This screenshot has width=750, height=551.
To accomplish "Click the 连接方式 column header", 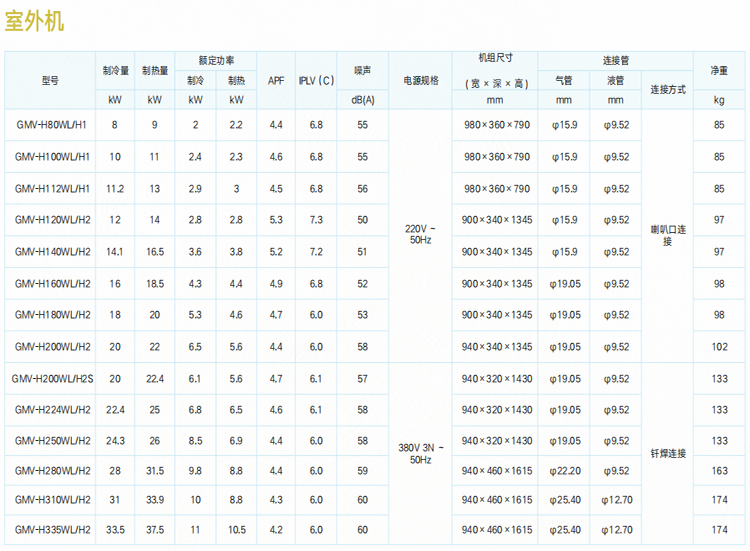I will pos(668,89).
